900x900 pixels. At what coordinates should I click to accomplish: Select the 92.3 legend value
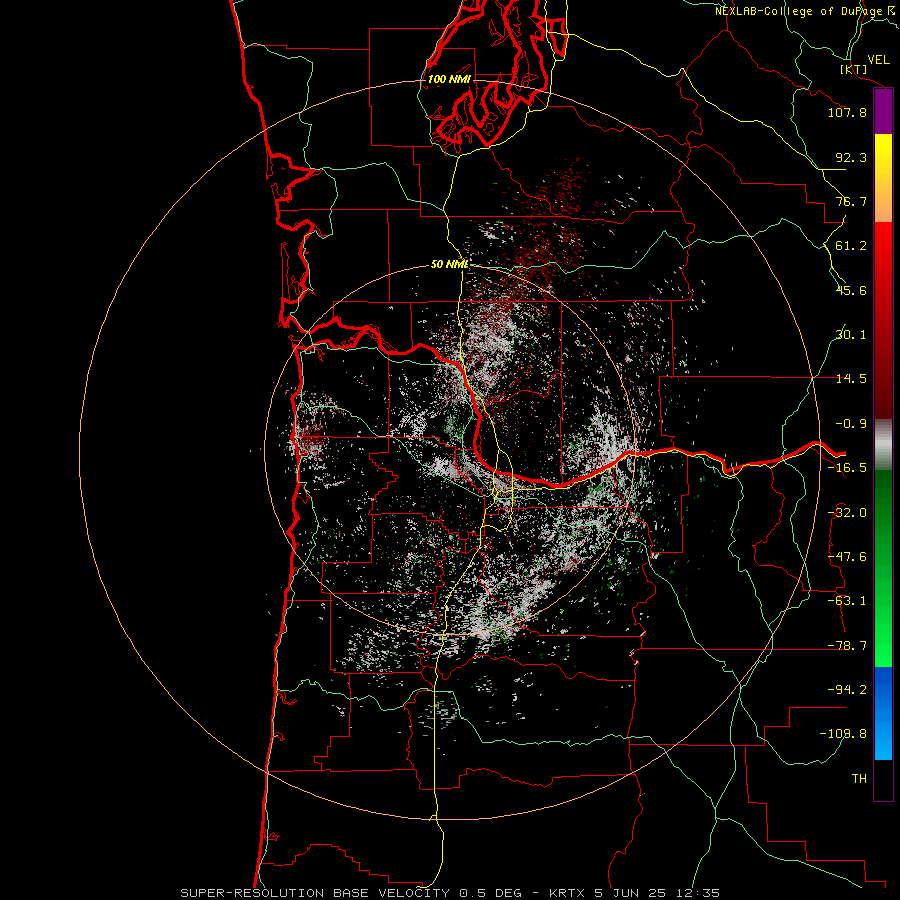[851, 157]
